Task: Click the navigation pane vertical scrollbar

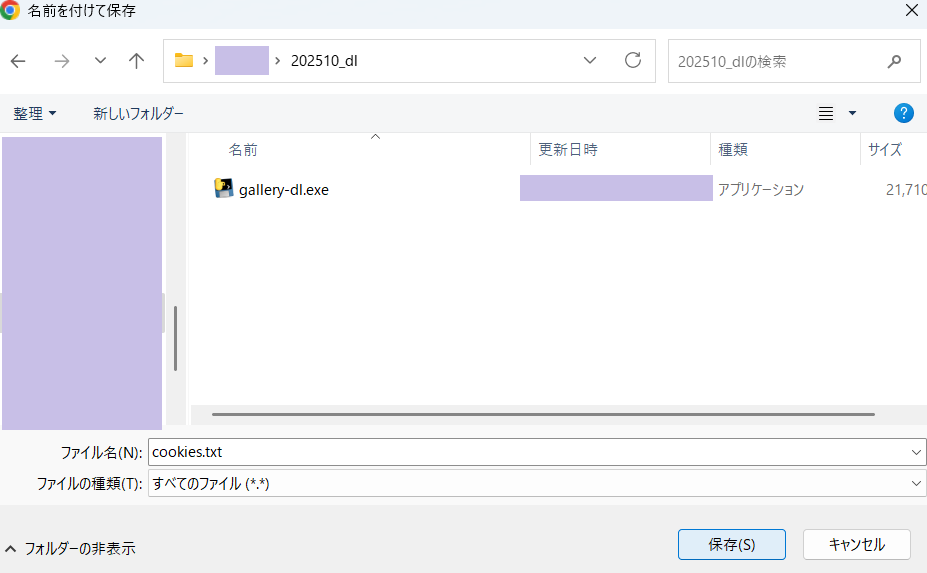Action: coord(176,338)
